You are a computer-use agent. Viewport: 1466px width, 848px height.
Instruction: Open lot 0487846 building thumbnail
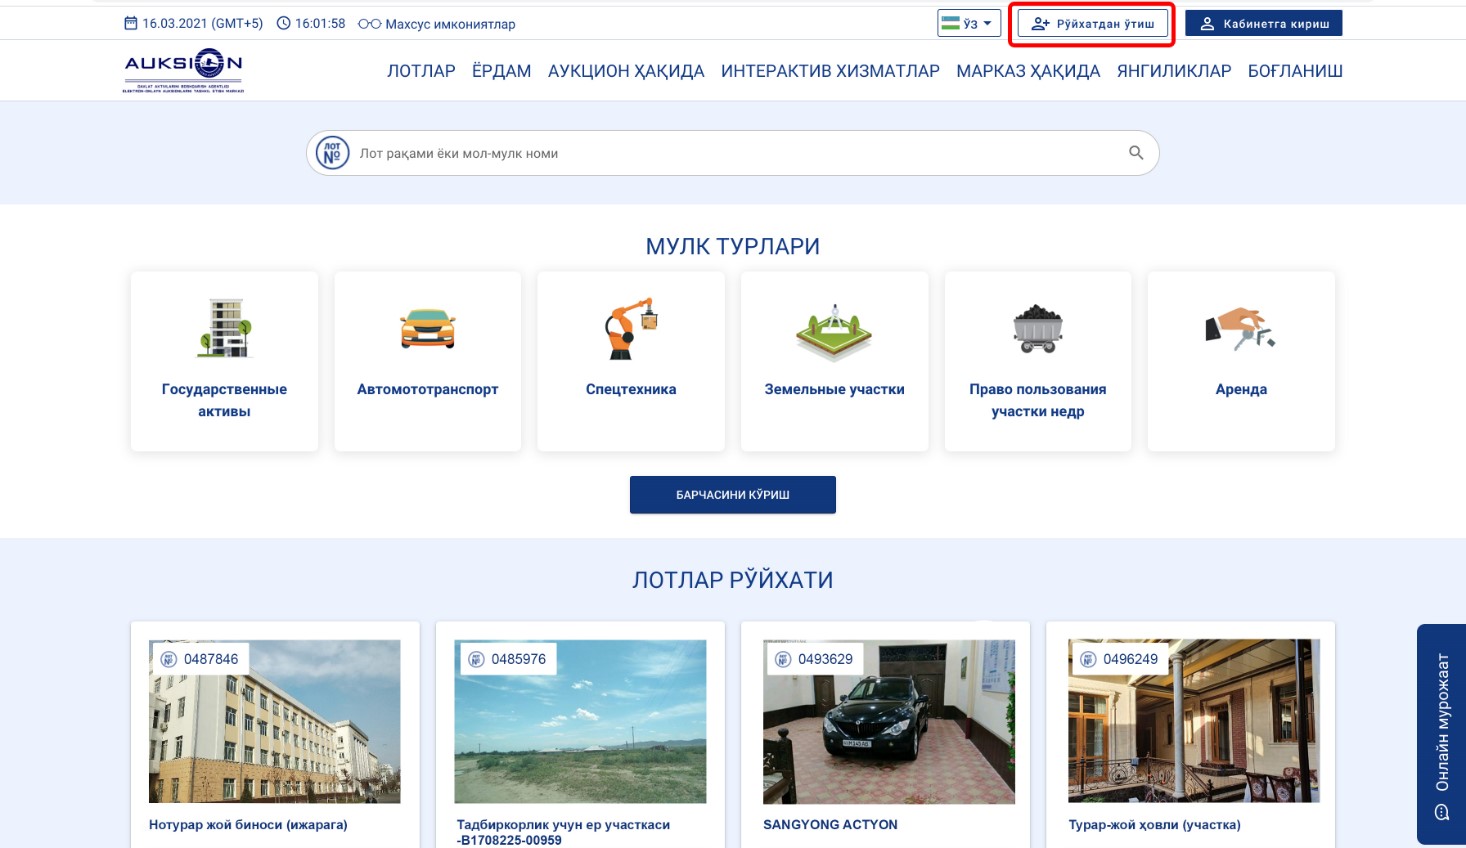[274, 722]
